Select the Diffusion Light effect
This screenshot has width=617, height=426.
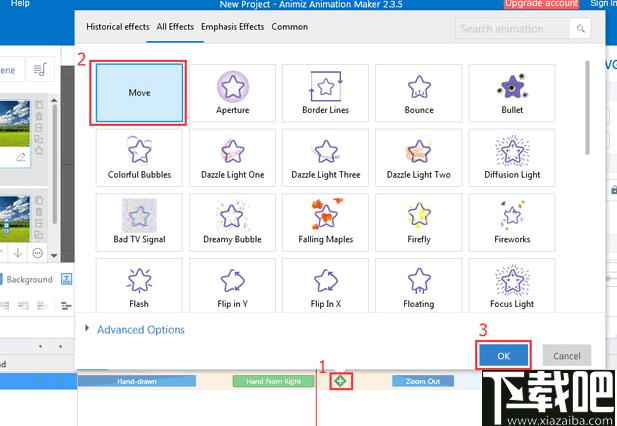tap(512, 158)
